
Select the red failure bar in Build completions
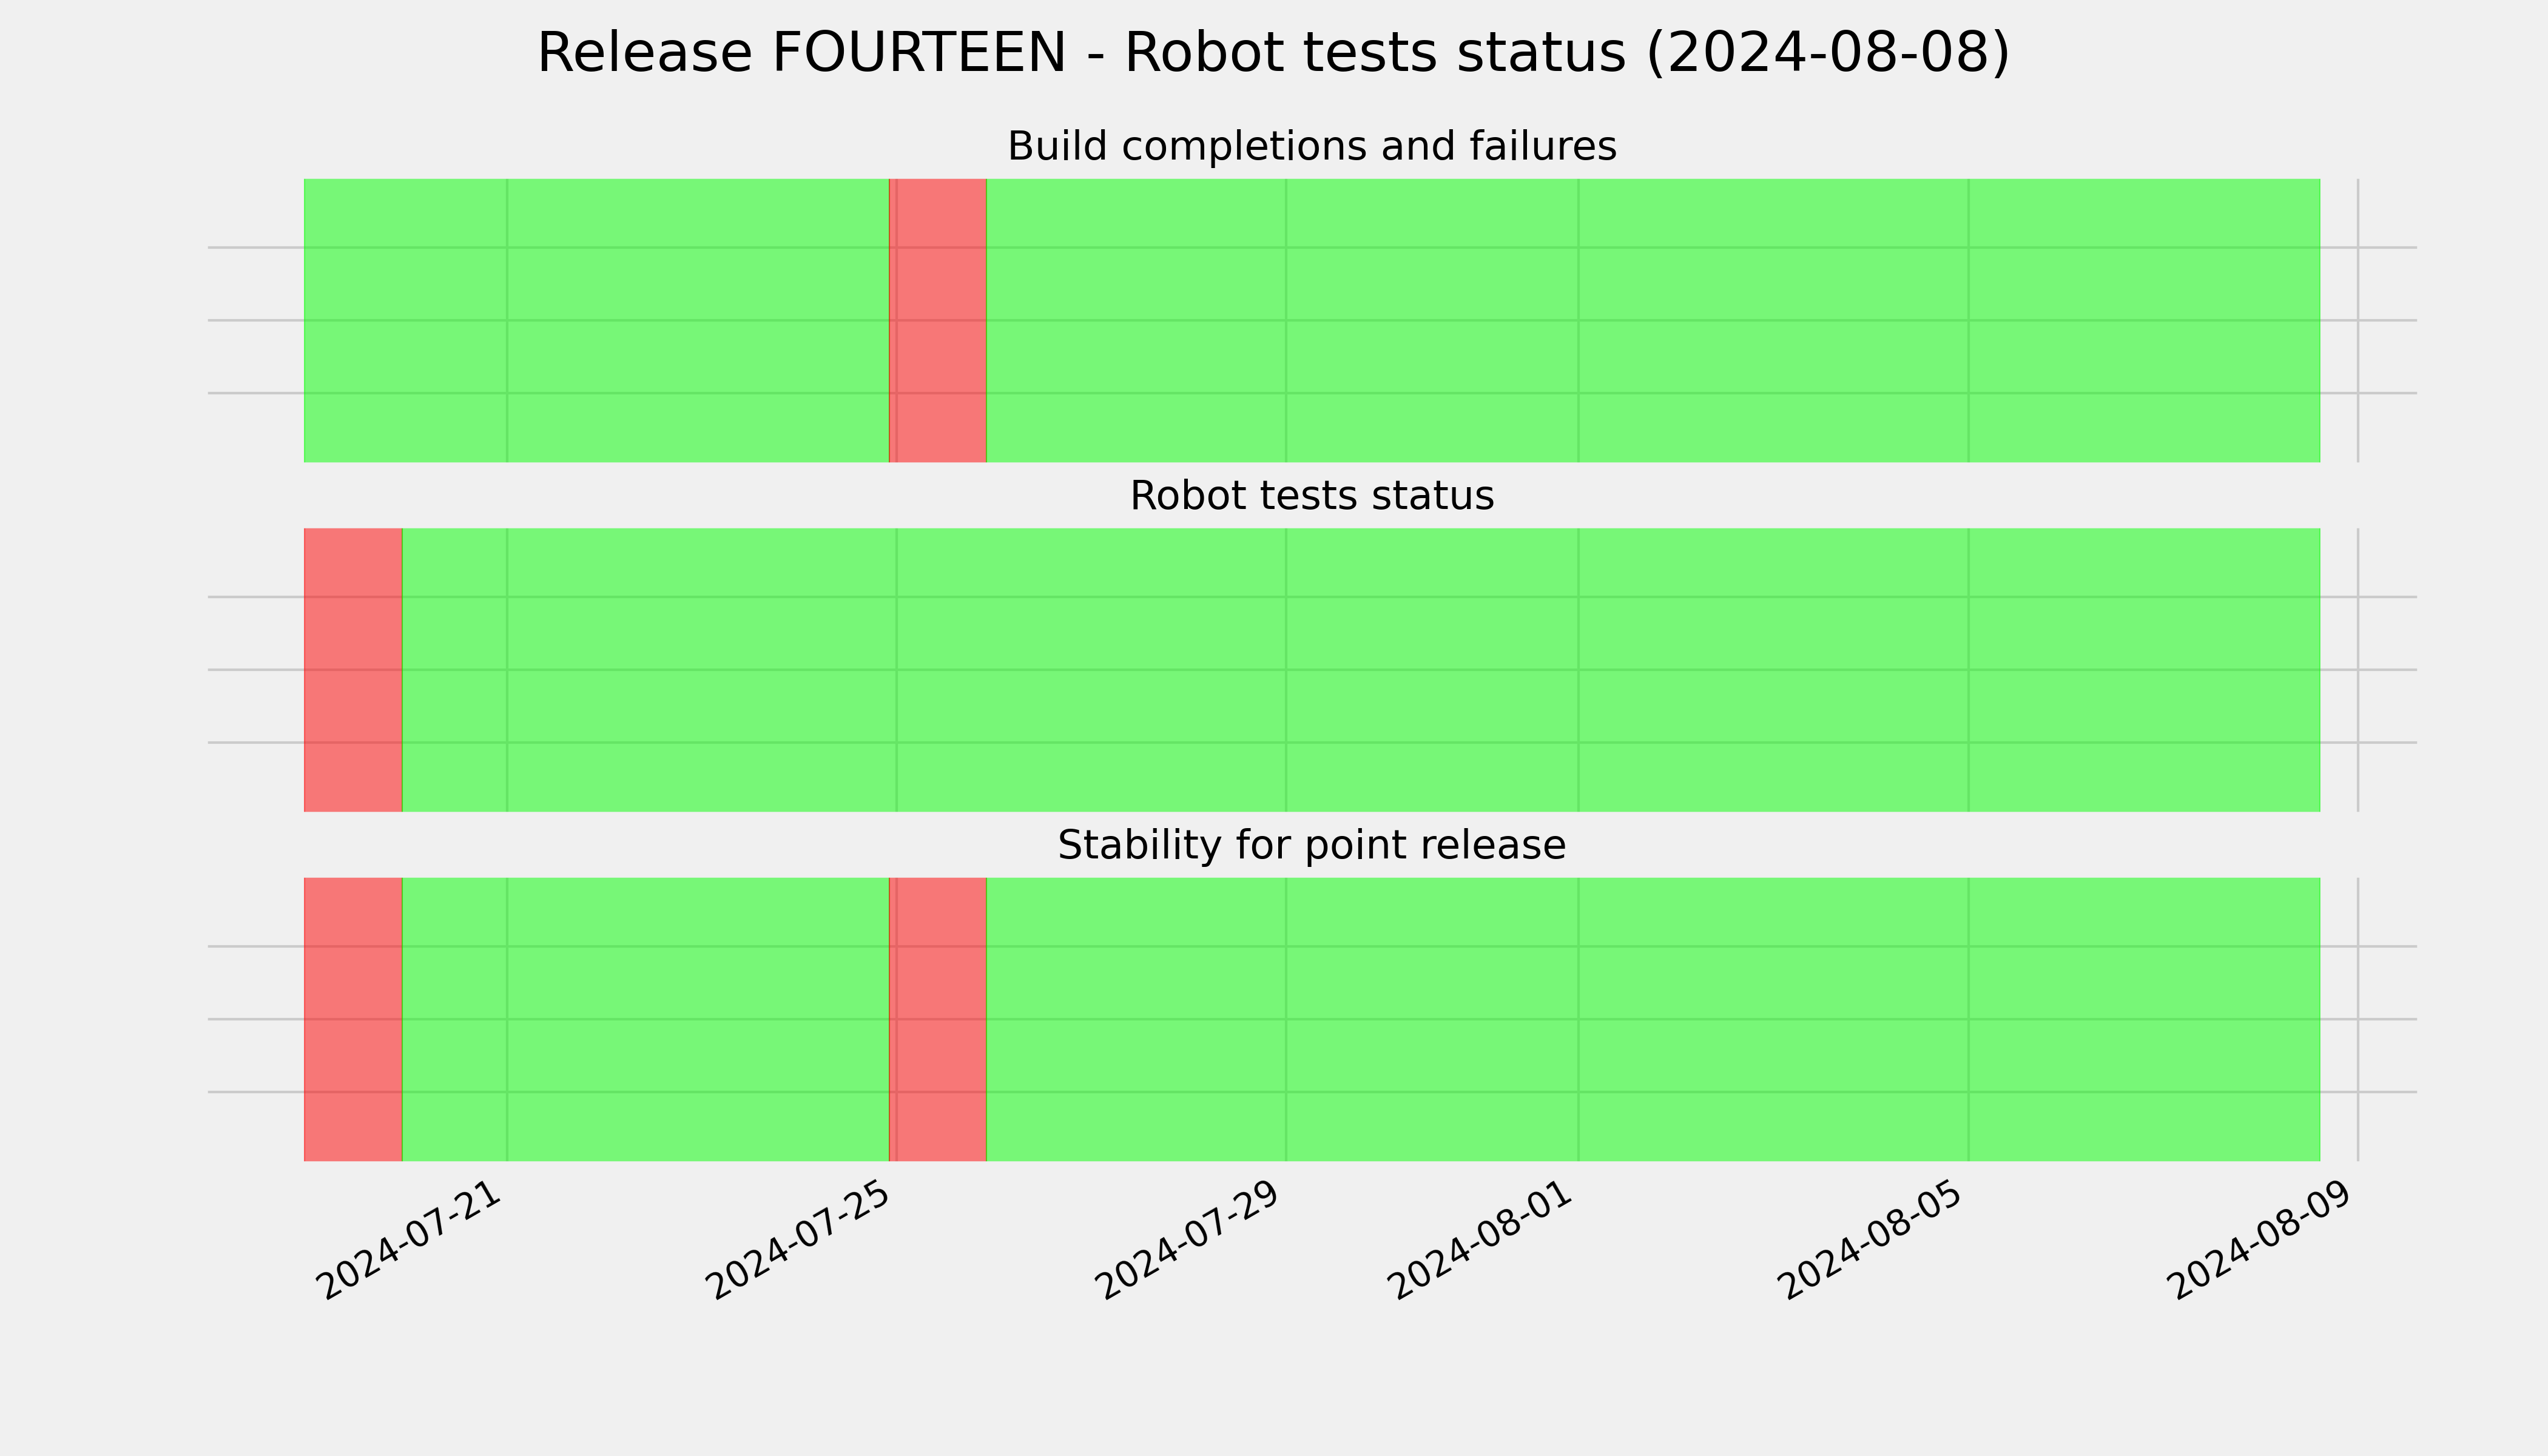click(938, 320)
